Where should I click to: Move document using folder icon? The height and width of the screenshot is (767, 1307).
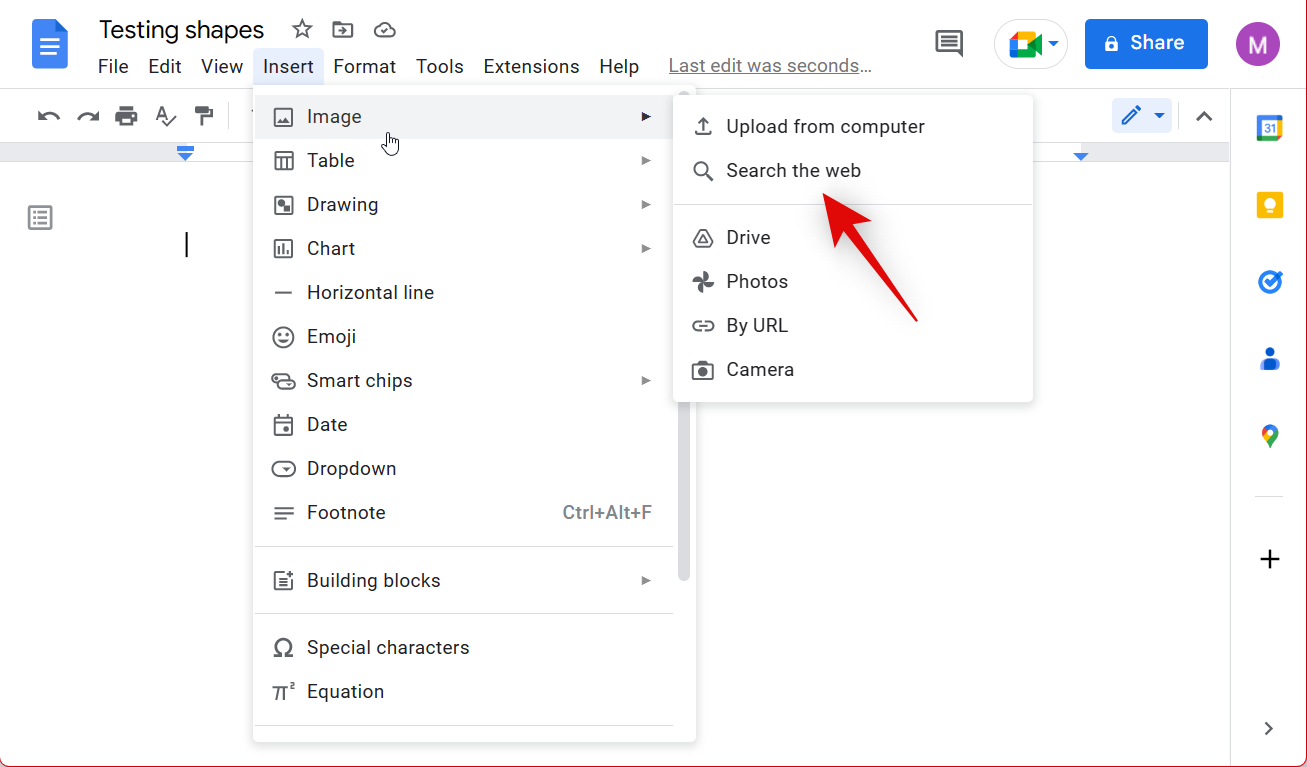343,29
